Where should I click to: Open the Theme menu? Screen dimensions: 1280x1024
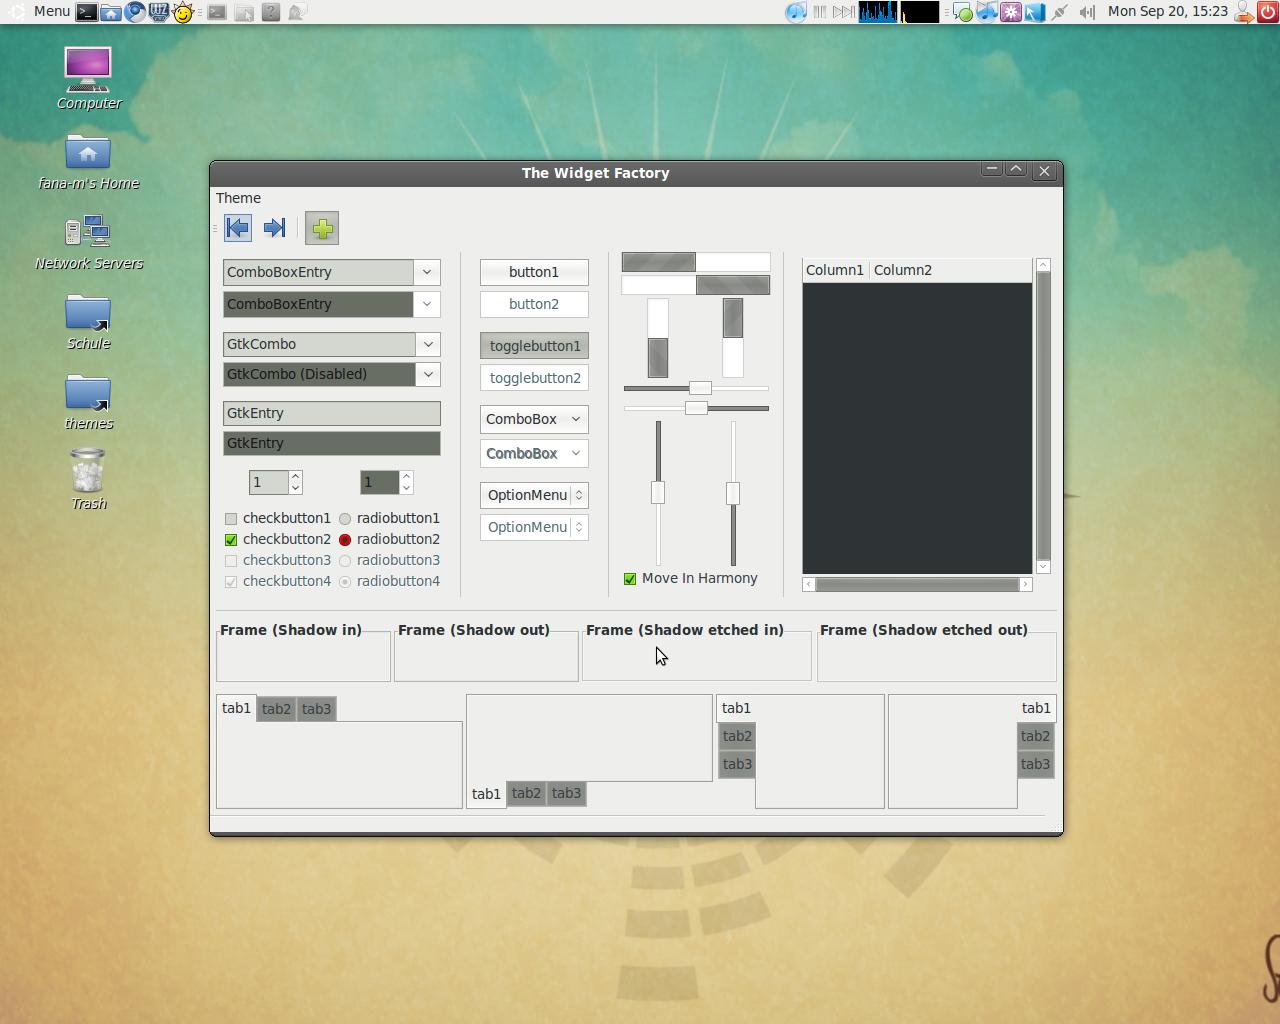click(238, 198)
